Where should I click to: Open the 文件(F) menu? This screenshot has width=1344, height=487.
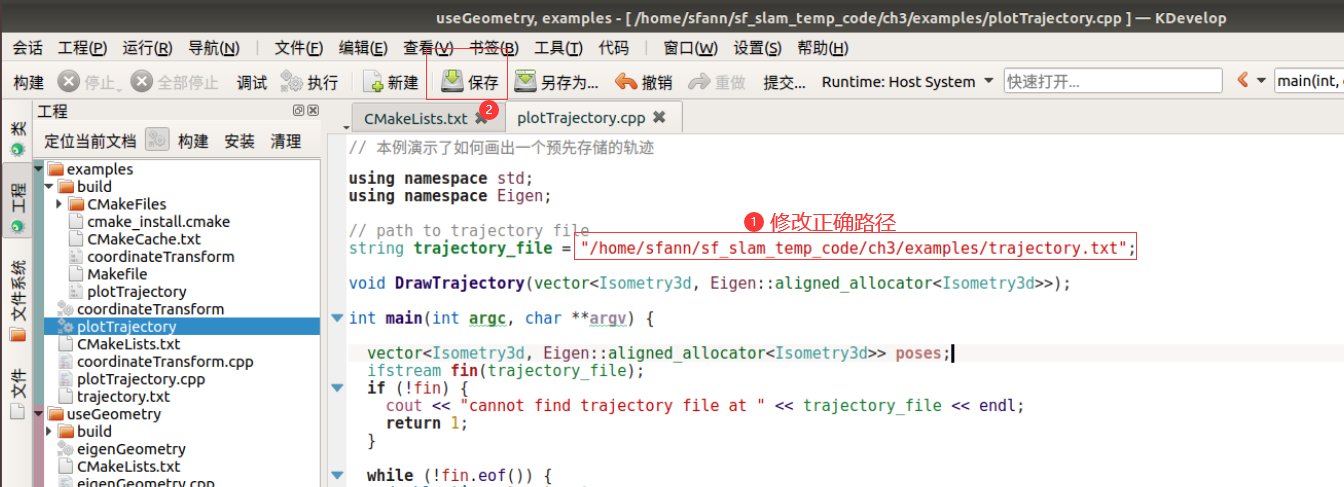click(299, 48)
